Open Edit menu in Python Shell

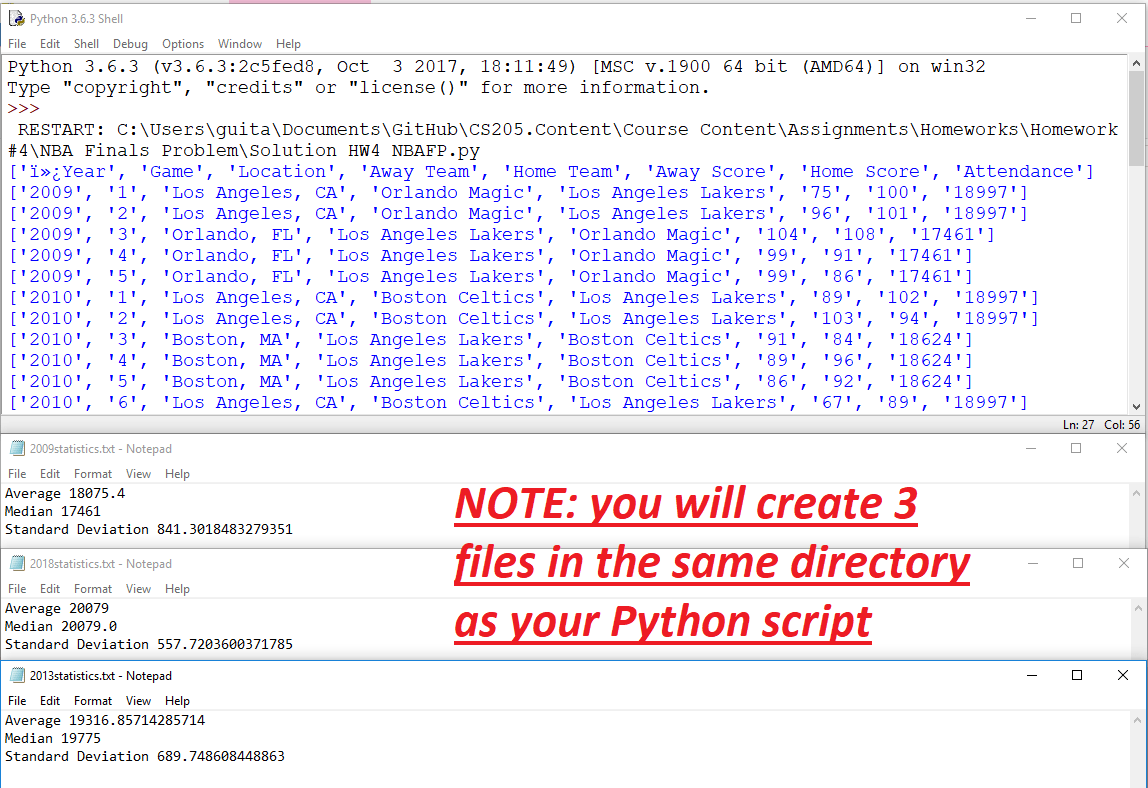50,44
